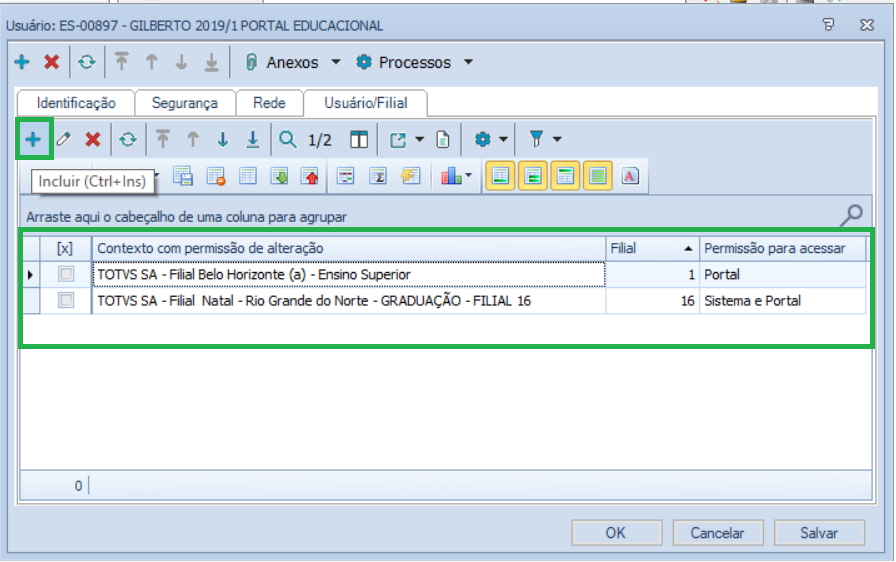The image size is (896, 562).
Task: Toggle yellow button with green indented bars
Action: (533, 176)
